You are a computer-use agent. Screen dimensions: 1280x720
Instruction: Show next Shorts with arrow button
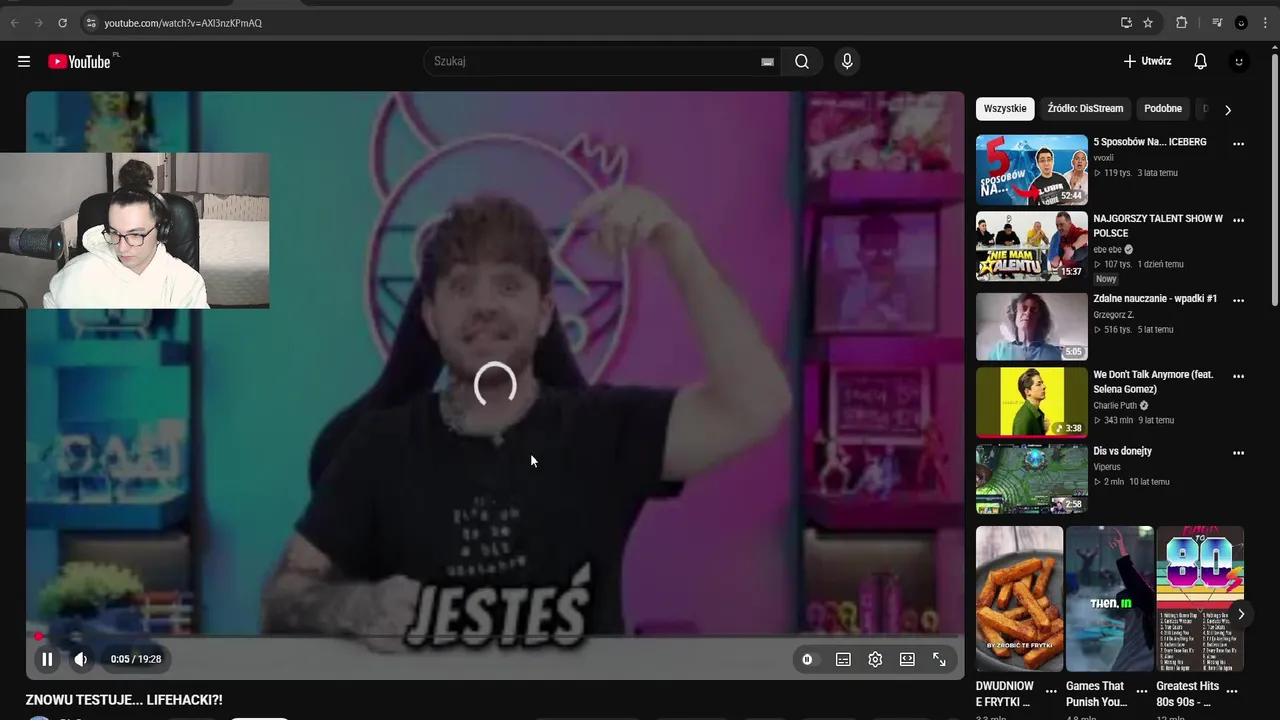(x=1241, y=614)
